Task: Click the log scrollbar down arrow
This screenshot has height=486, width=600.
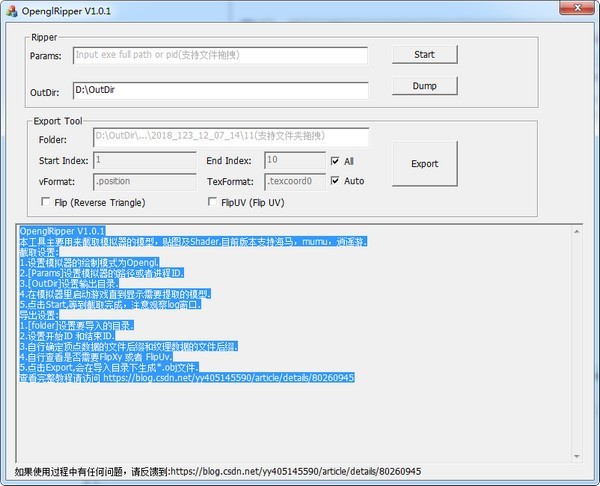Action: pyautogui.click(x=577, y=457)
